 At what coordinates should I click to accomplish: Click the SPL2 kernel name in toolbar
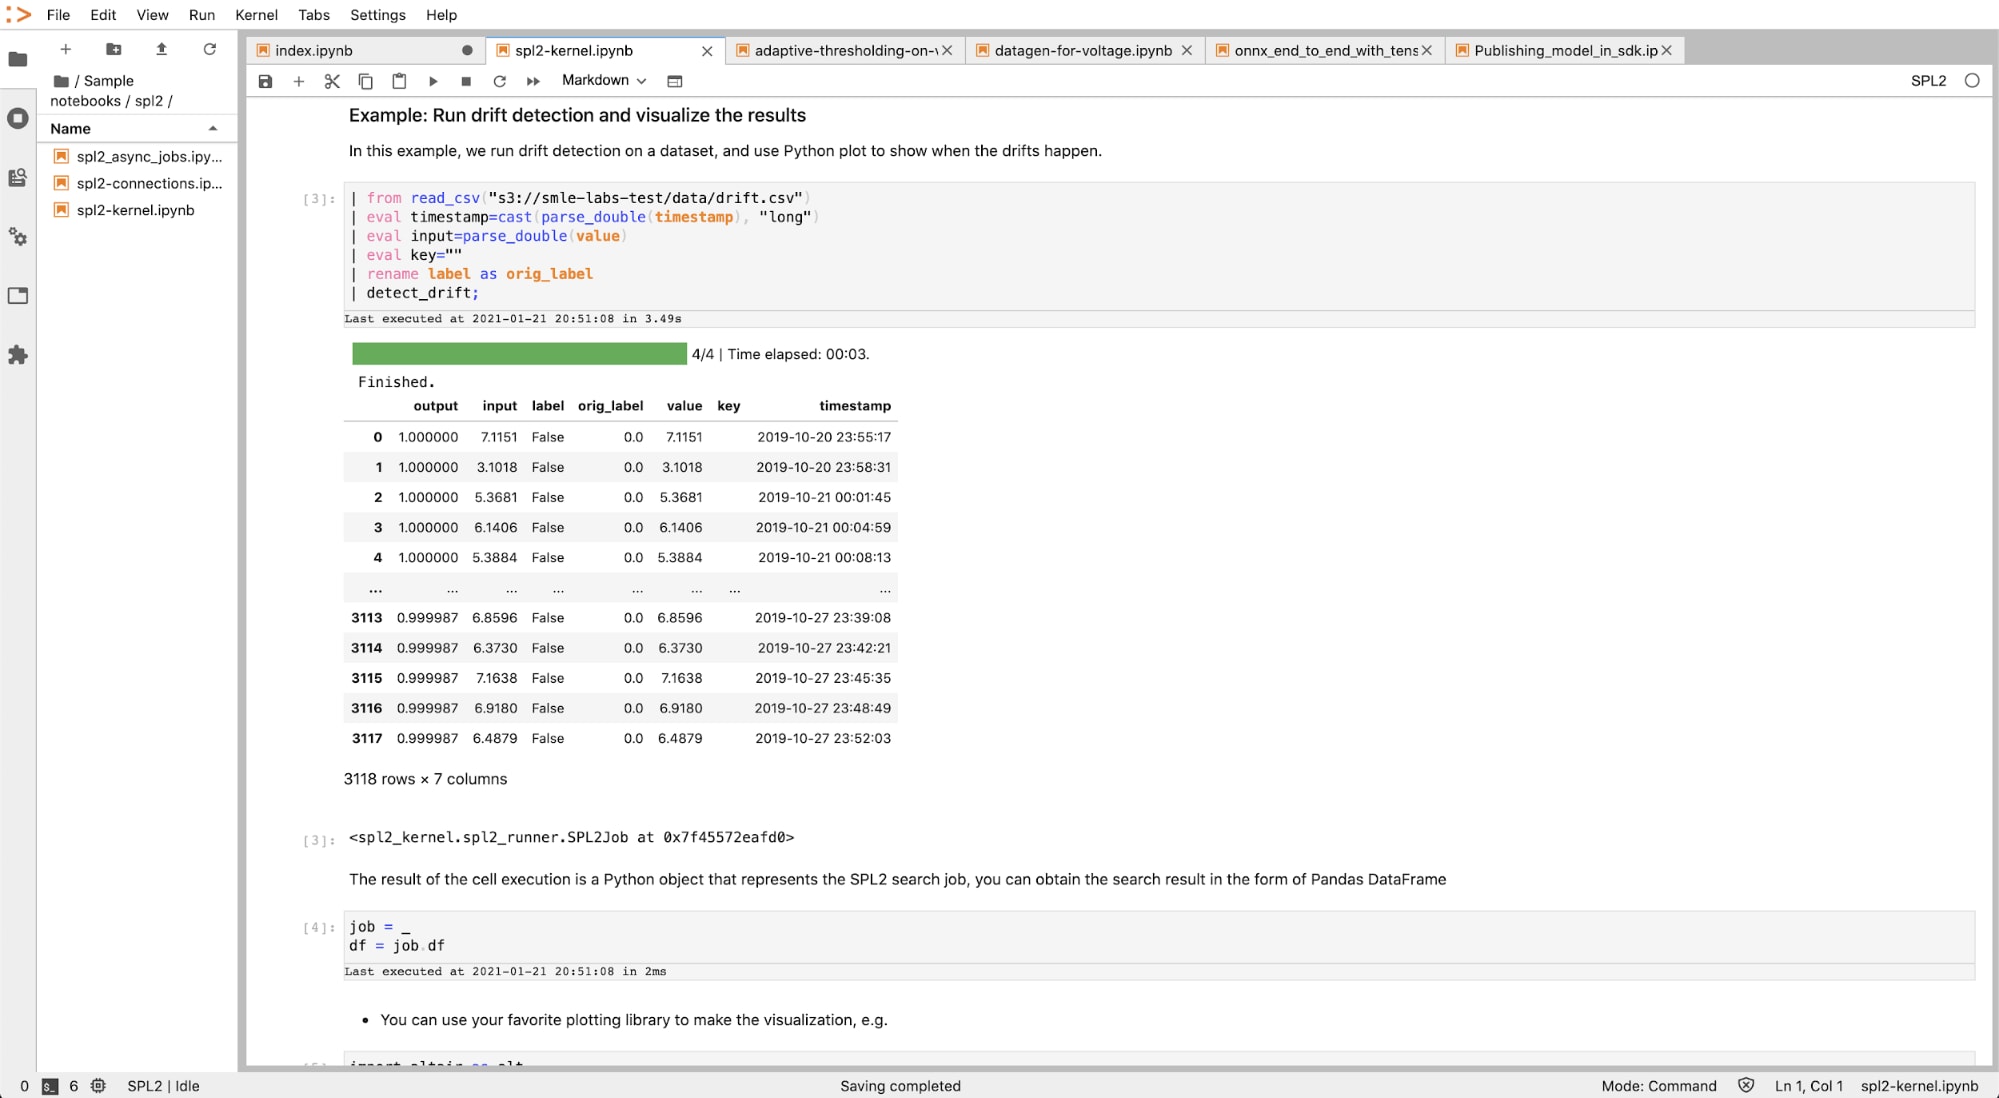1928,81
